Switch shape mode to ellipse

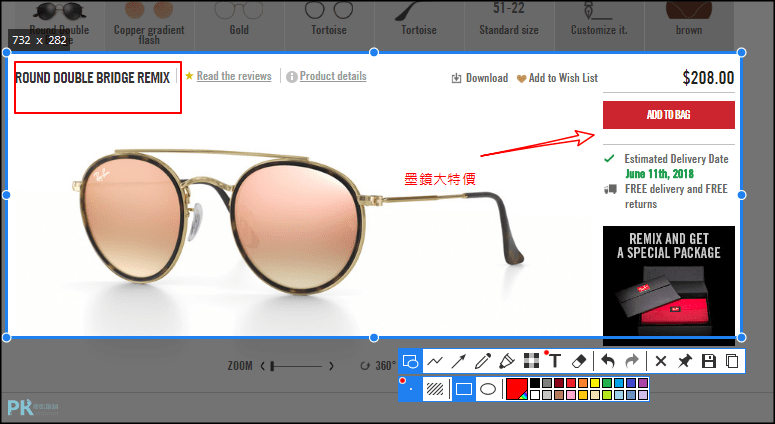(x=488, y=389)
